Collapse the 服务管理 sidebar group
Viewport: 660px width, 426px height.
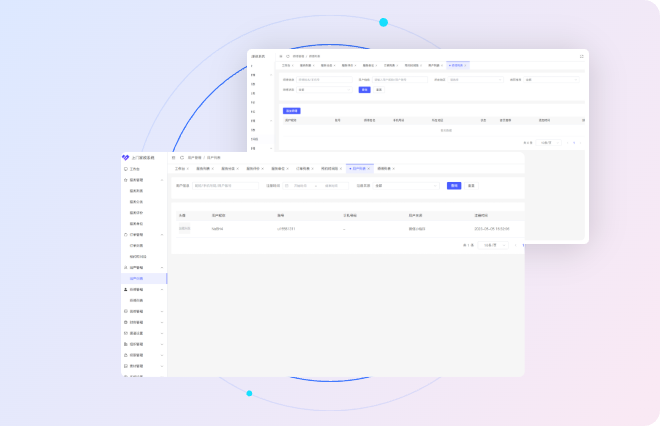(x=164, y=180)
